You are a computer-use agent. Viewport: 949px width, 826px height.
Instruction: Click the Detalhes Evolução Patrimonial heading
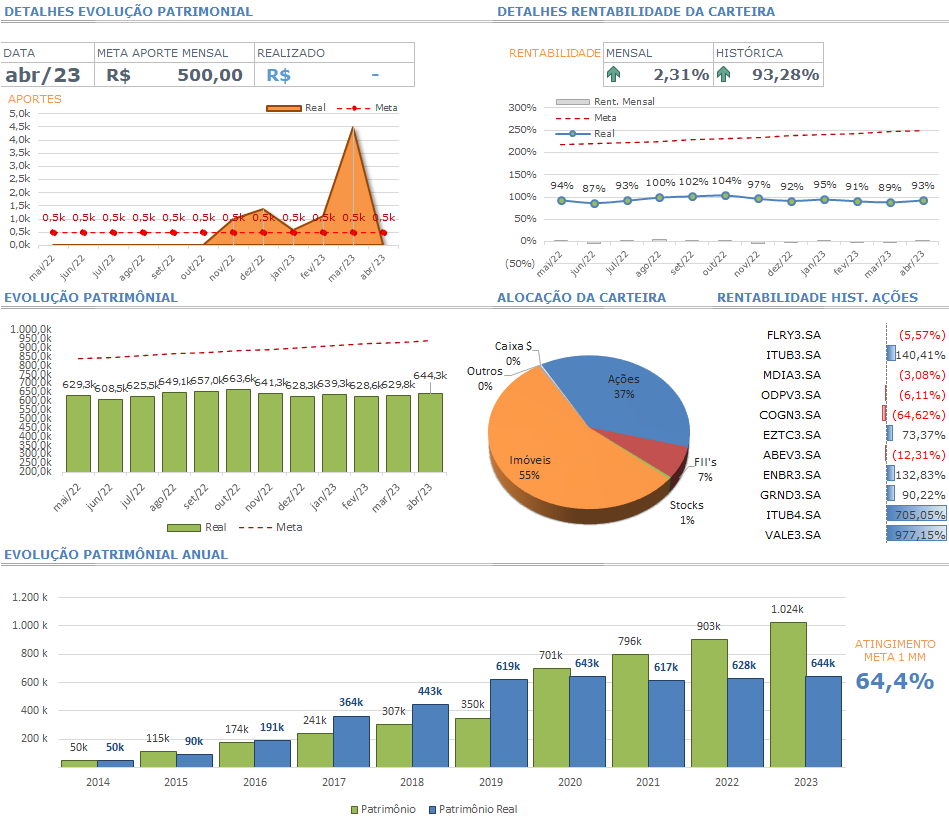click(x=128, y=11)
